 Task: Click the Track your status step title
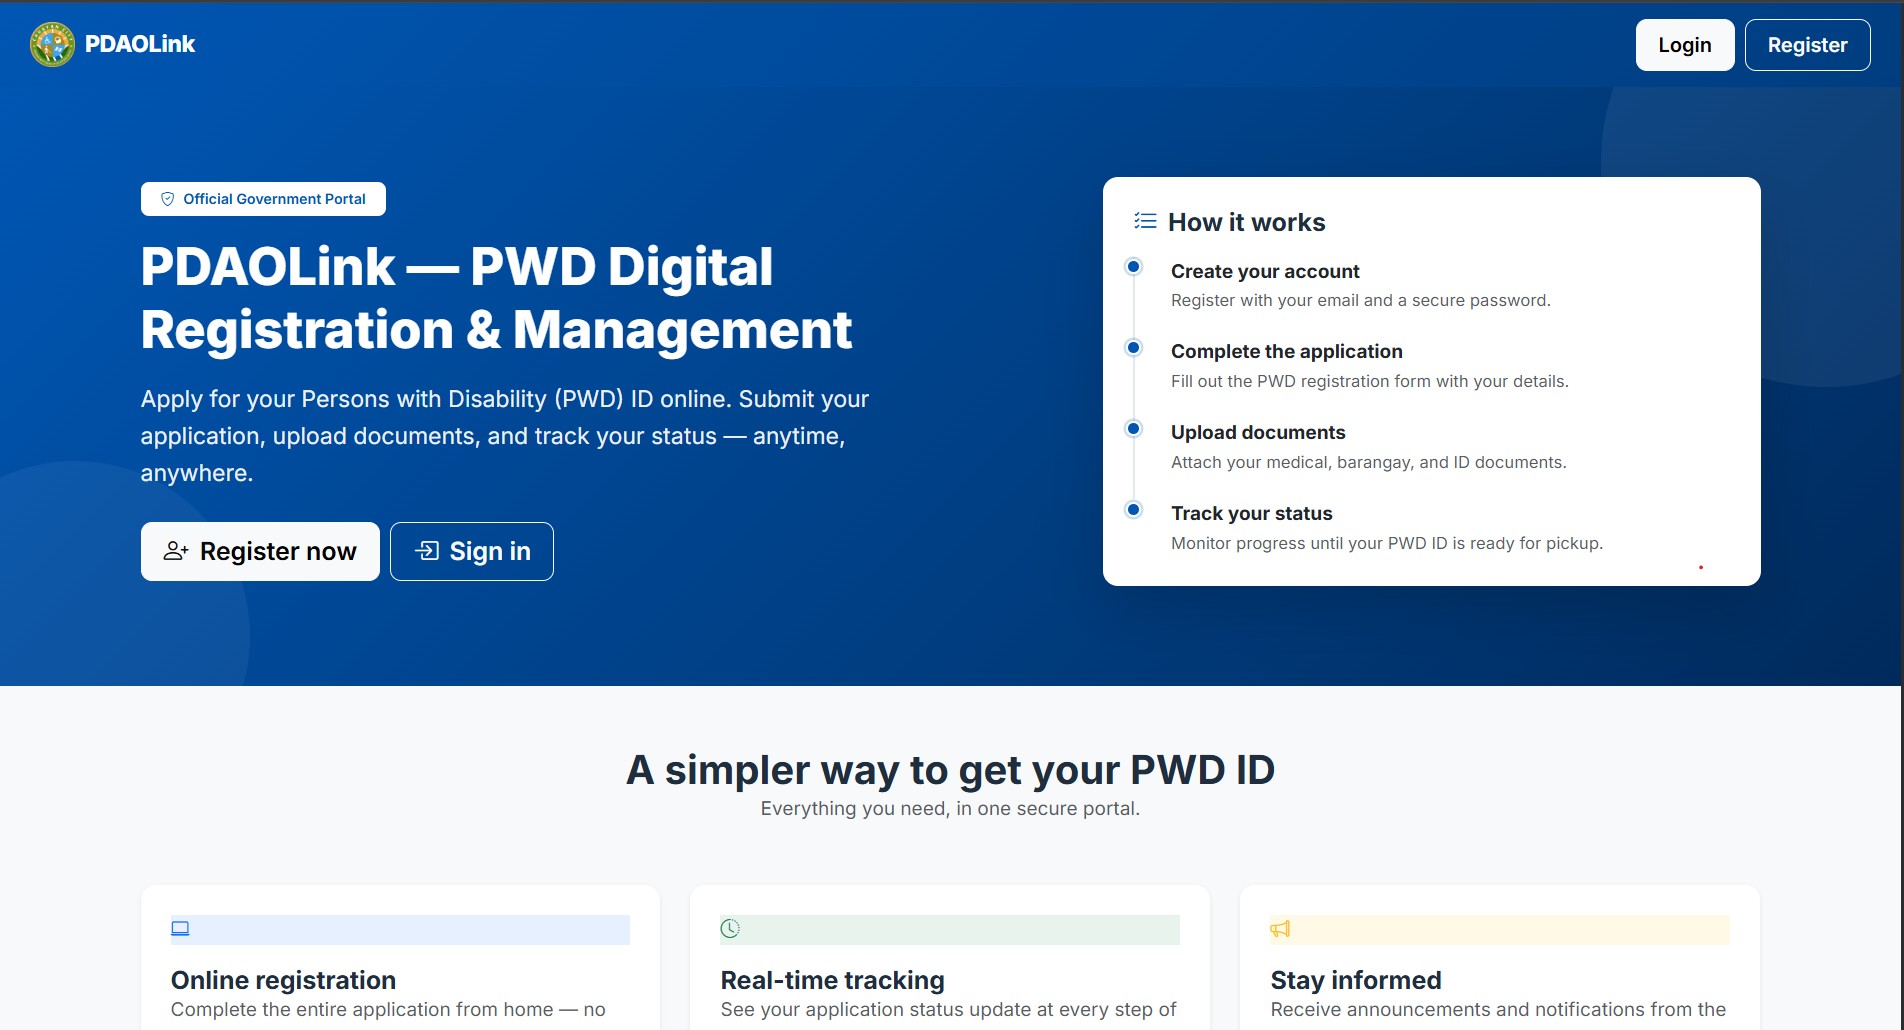[x=1251, y=513]
